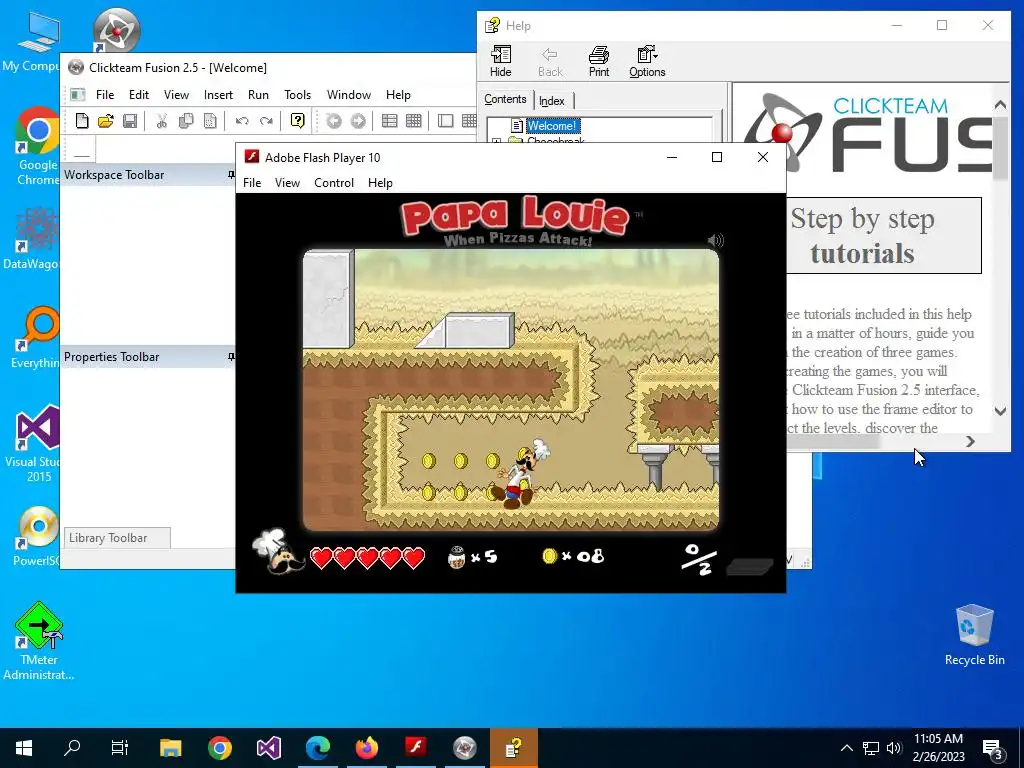Open Help menu in Adobe Flash Player
The width and height of the screenshot is (1024, 768).
380,183
